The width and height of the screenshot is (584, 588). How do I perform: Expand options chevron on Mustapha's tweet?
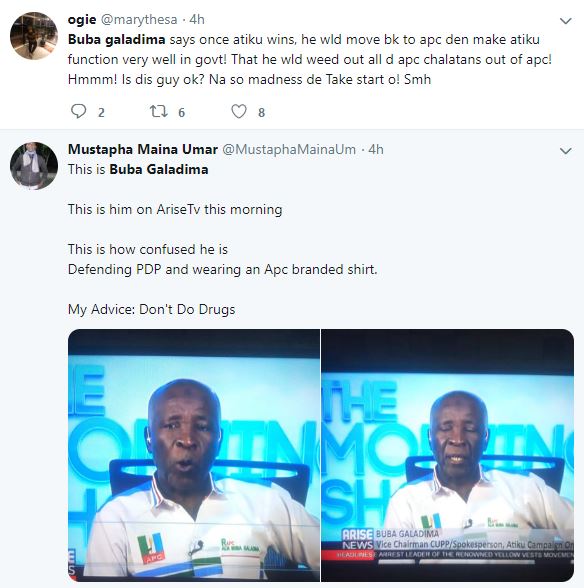[565, 151]
